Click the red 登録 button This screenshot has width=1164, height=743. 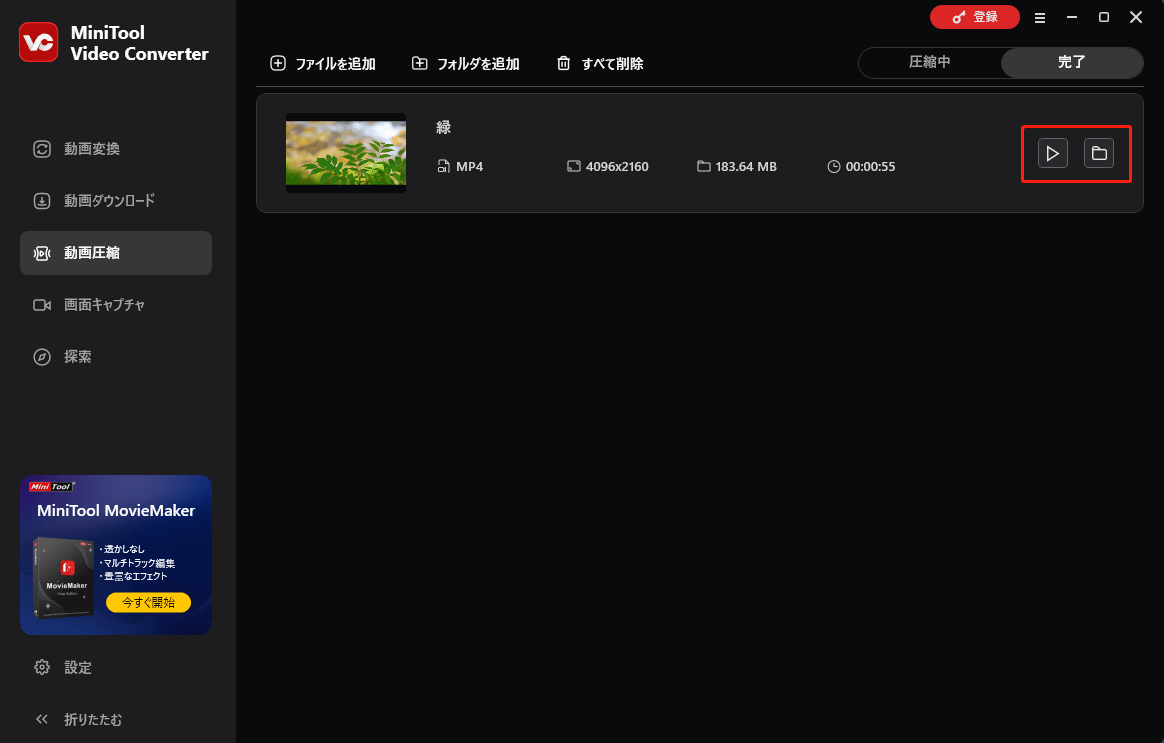pyautogui.click(x=975, y=17)
